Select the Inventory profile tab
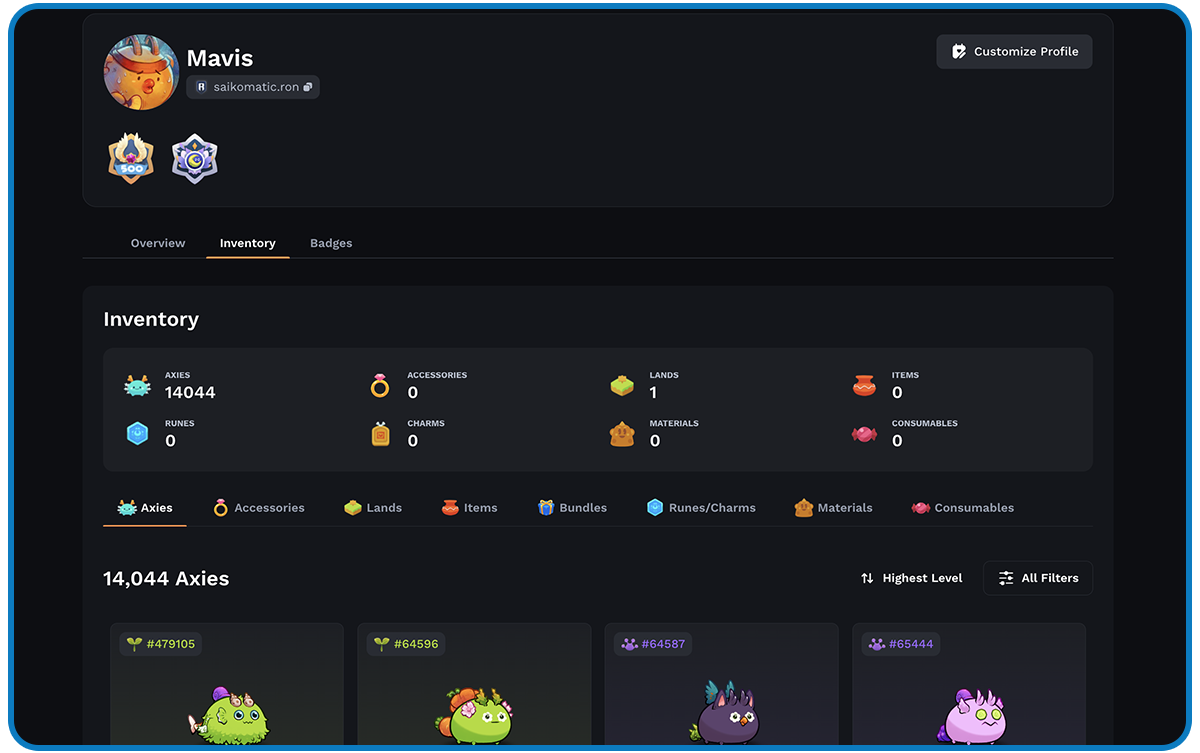Viewport: 1200px width, 753px height. [x=248, y=243]
